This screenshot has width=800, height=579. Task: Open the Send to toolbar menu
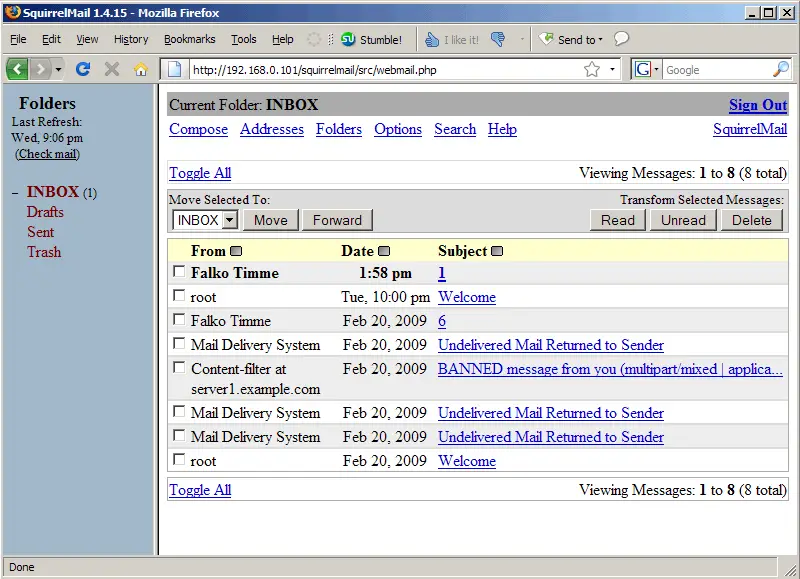[571, 39]
